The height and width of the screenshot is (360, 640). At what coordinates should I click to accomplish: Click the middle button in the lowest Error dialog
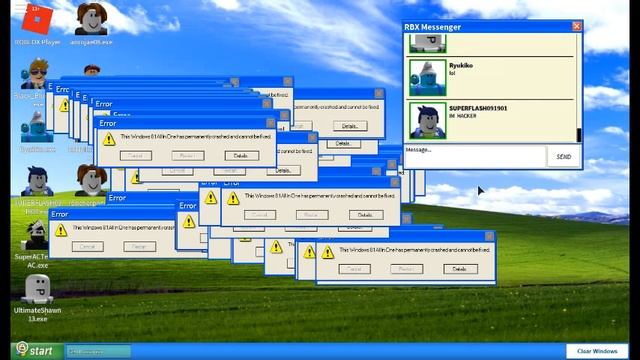[x=406, y=269]
